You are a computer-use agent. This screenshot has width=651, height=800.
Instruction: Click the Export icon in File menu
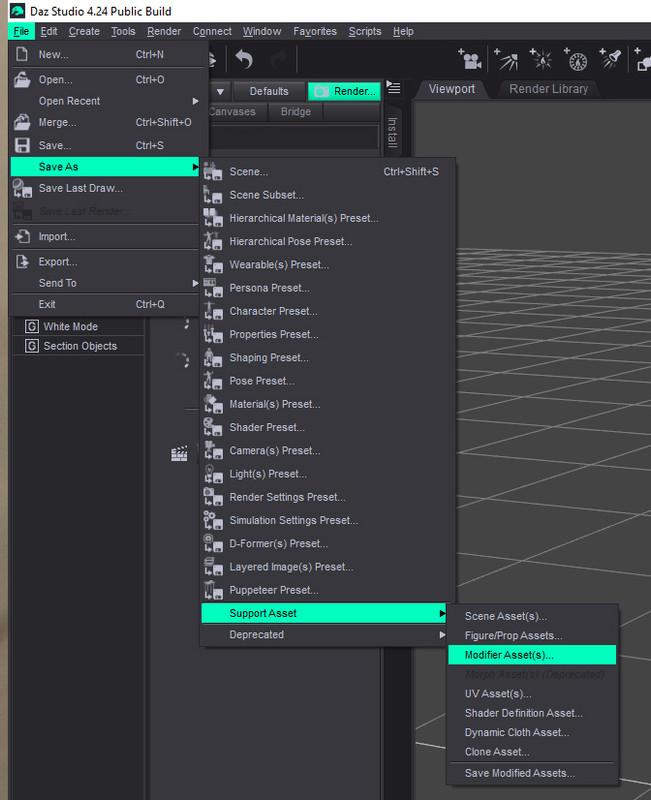pyautogui.click(x=22, y=262)
